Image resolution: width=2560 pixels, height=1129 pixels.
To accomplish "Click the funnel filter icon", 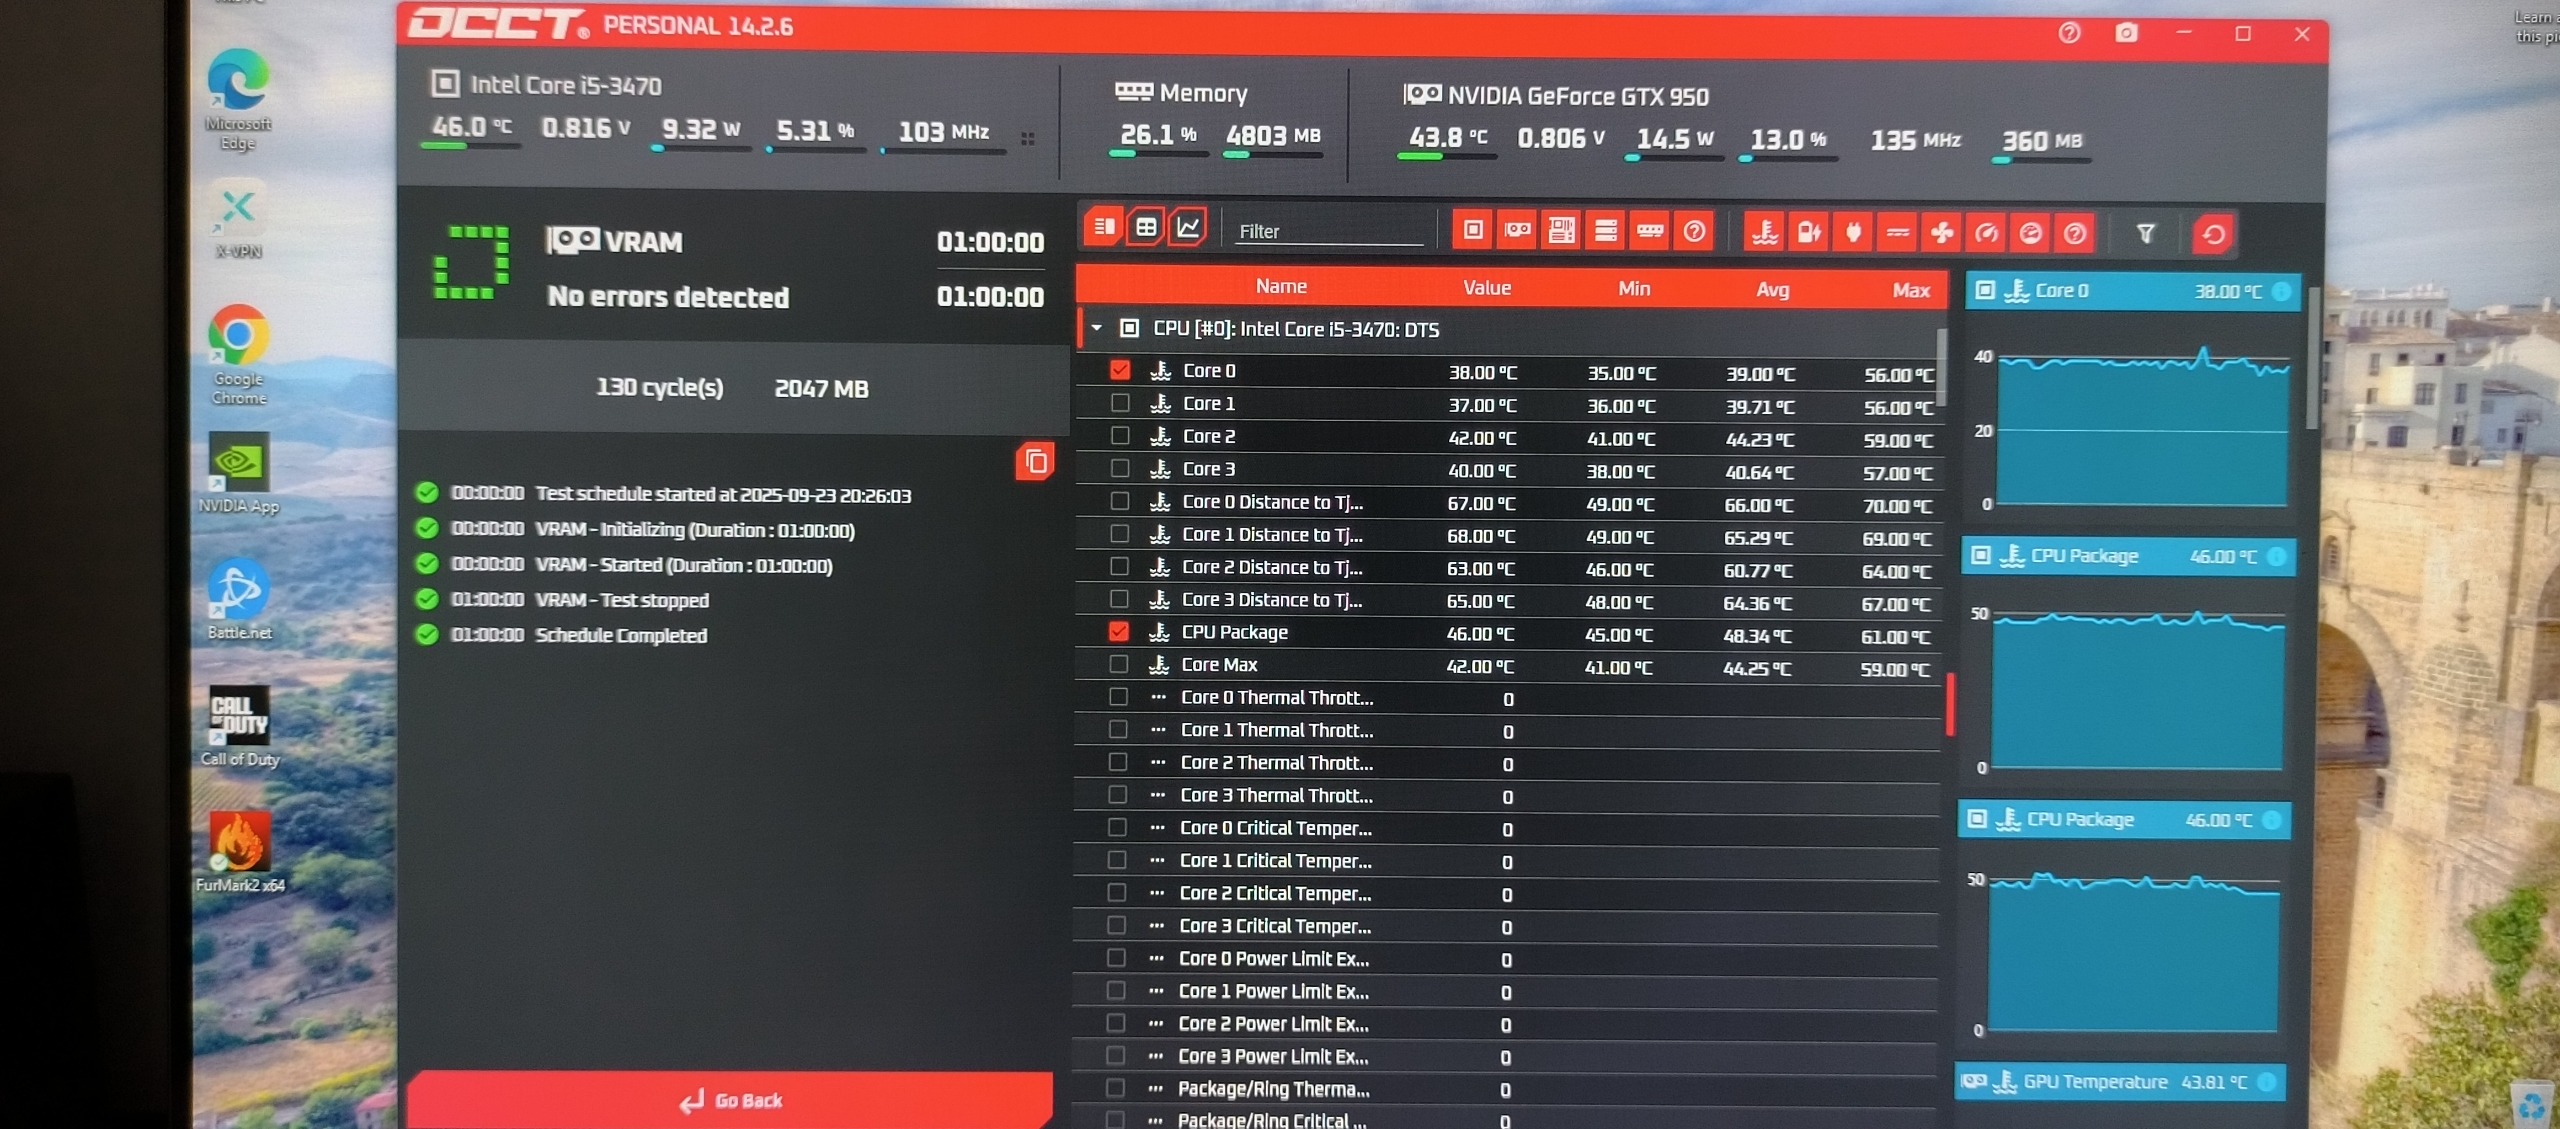I will coord(2145,234).
